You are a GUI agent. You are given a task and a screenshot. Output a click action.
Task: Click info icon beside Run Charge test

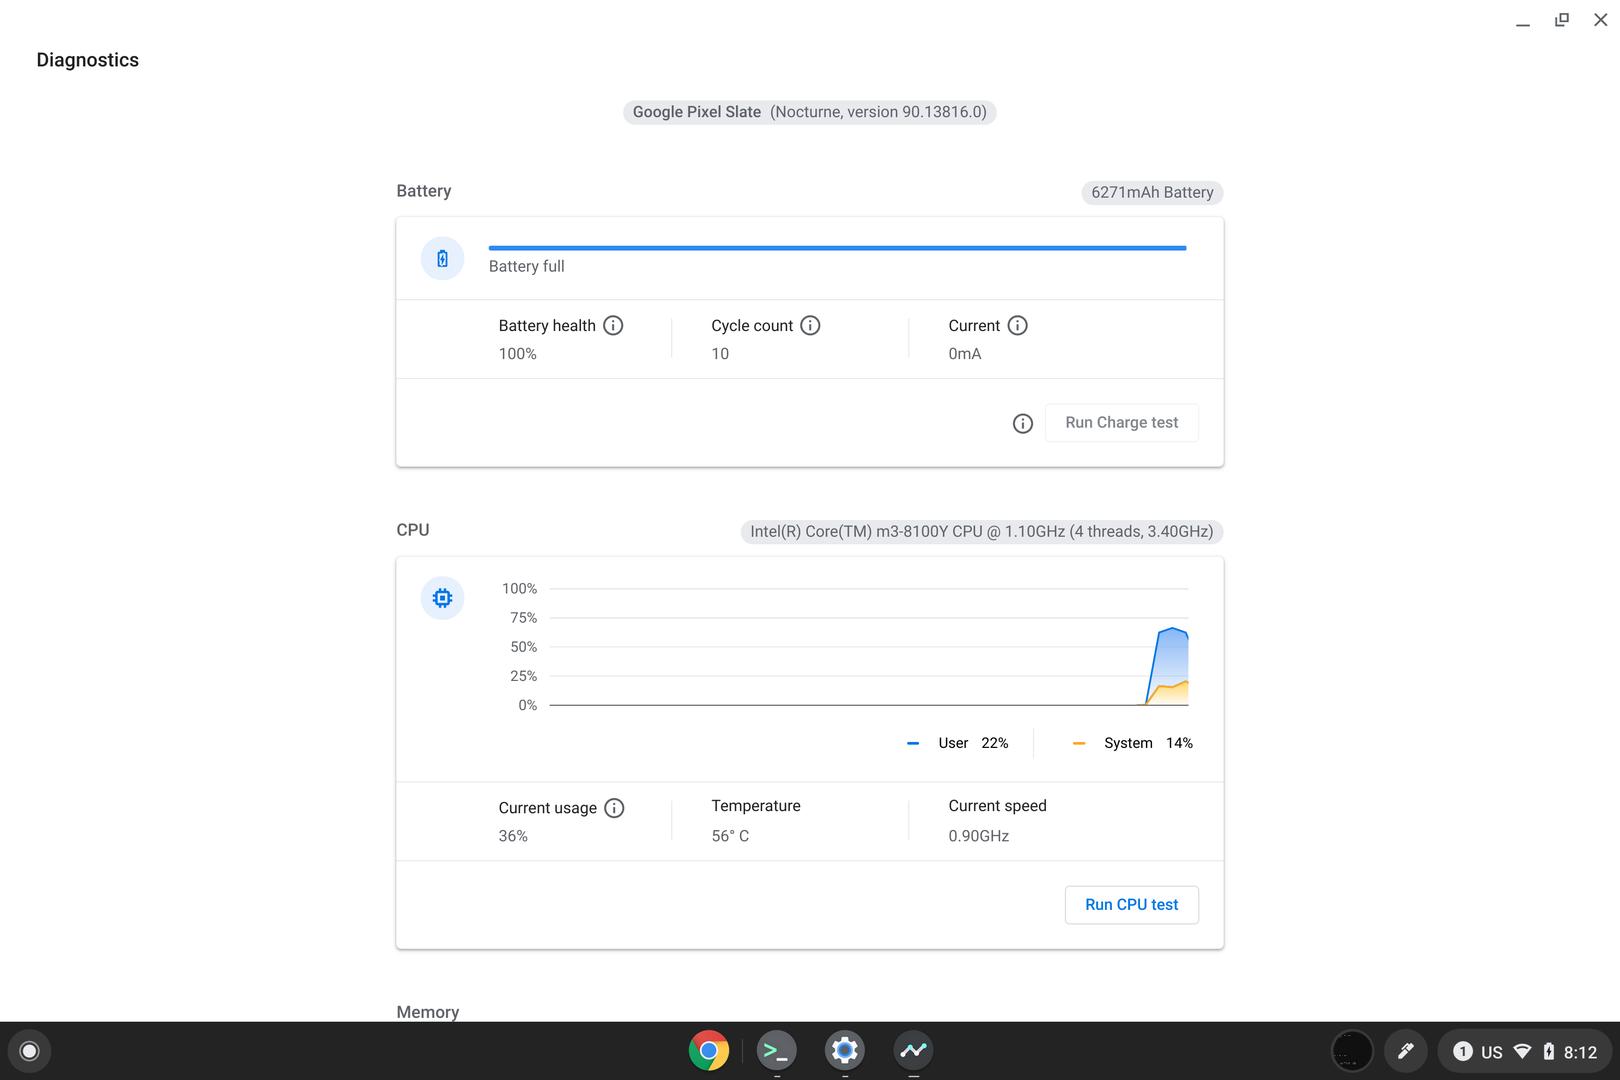1022,423
